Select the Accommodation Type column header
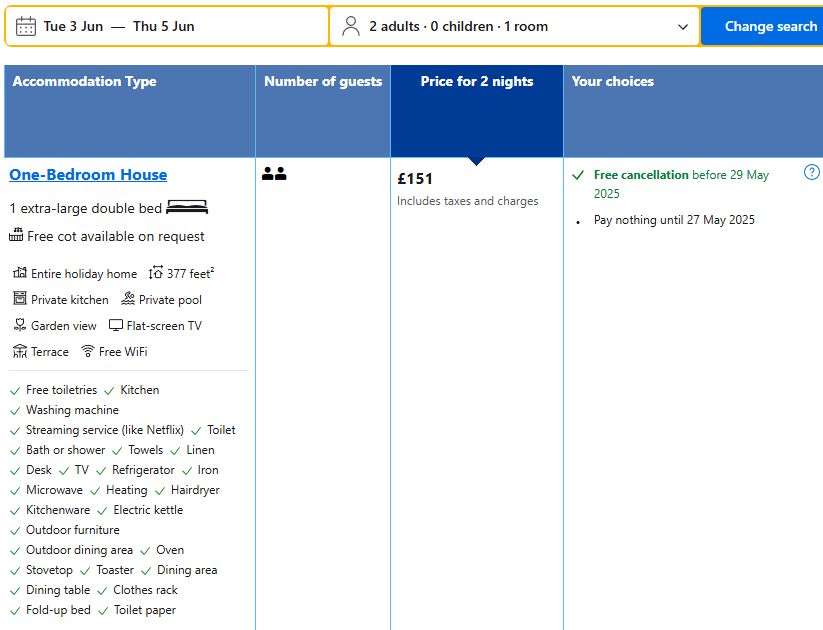Image resolution: width=823 pixels, height=630 pixels. click(85, 82)
